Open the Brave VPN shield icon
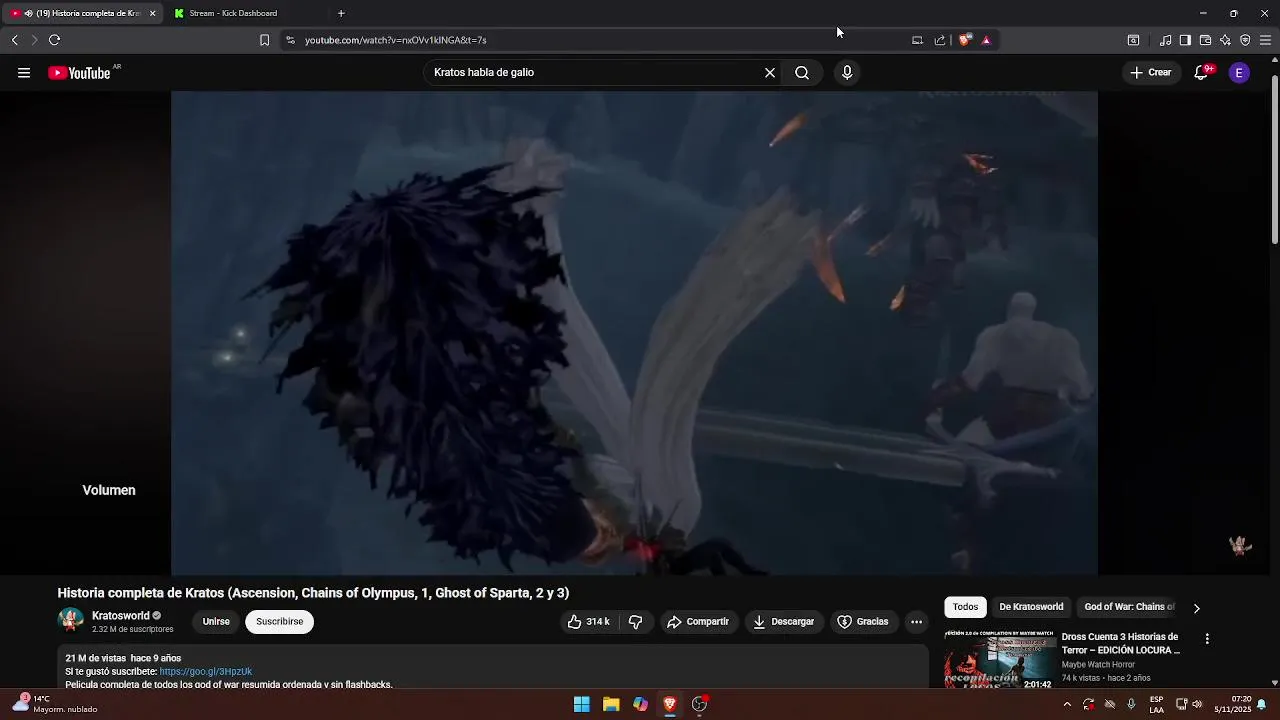 [x=1245, y=40]
